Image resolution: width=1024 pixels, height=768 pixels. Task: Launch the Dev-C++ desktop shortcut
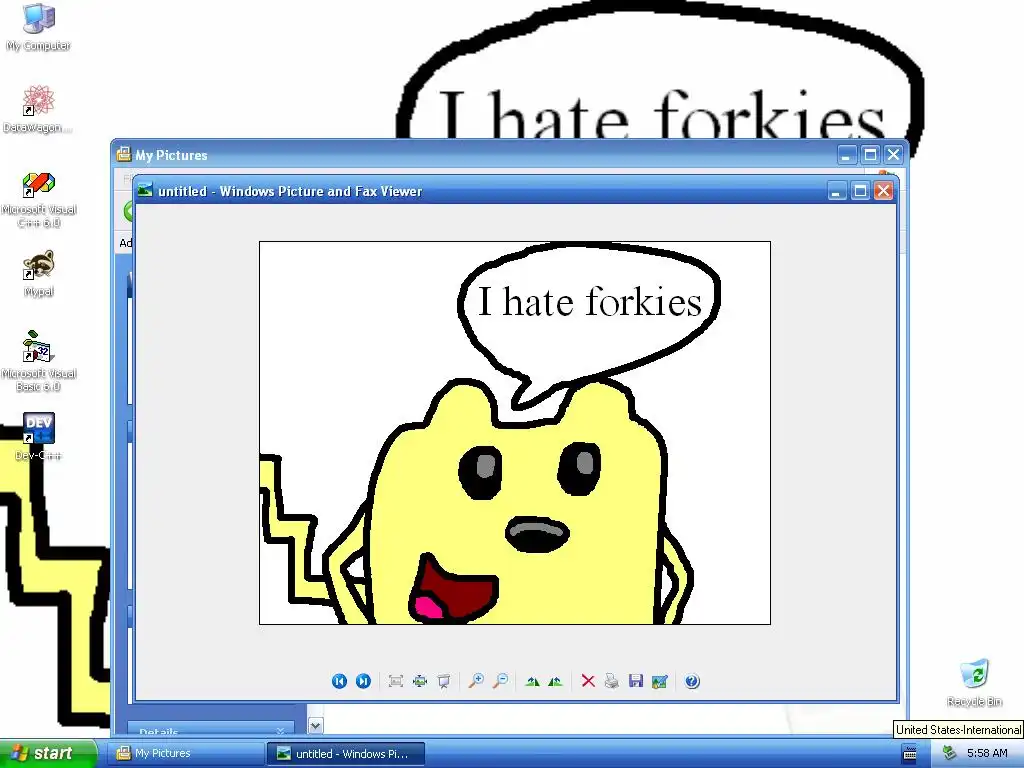(39, 437)
